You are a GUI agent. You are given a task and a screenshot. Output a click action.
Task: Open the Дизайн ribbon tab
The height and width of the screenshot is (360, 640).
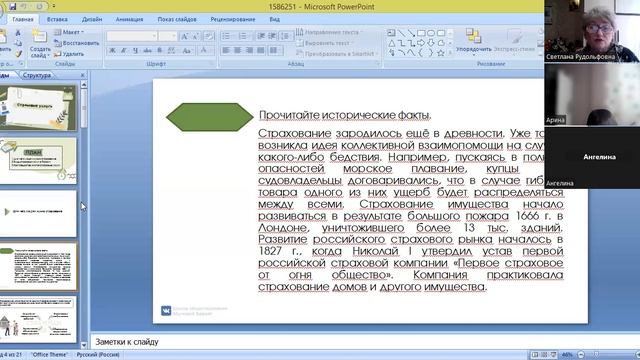[x=92, y=19]
